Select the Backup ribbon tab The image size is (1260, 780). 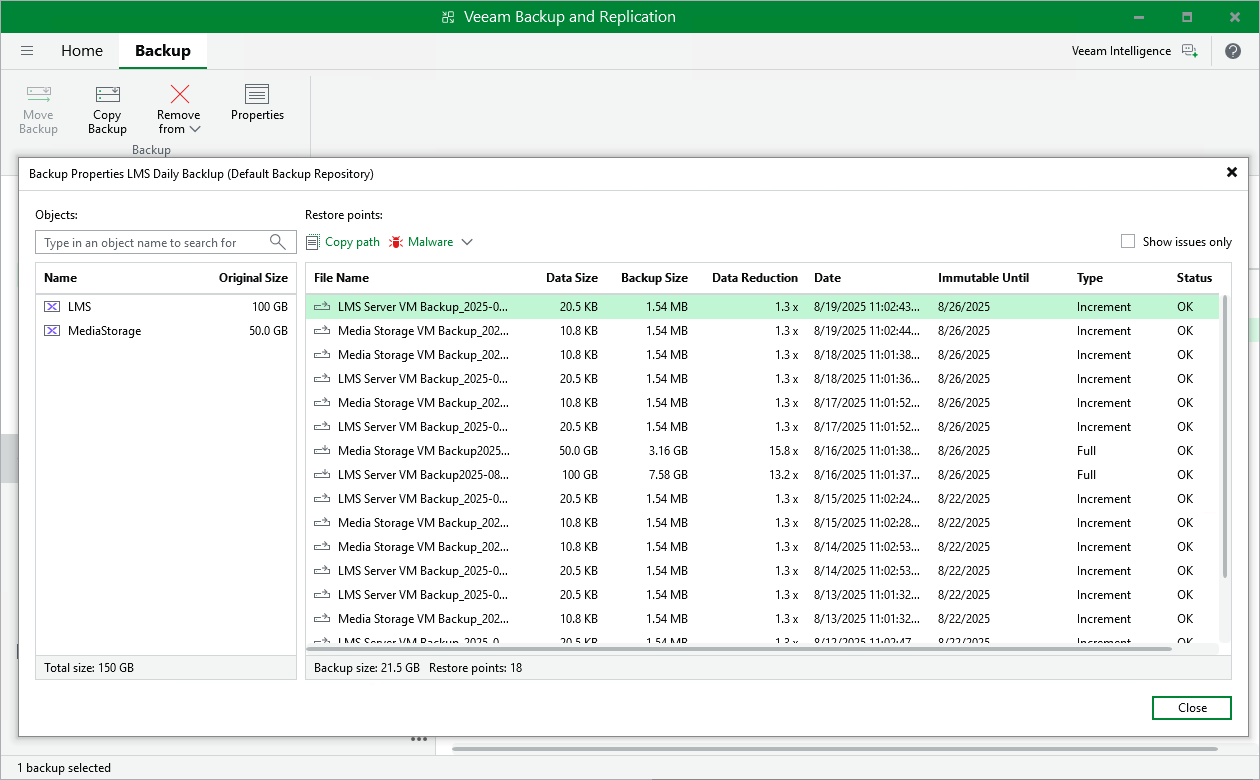[x=162, y=50]
